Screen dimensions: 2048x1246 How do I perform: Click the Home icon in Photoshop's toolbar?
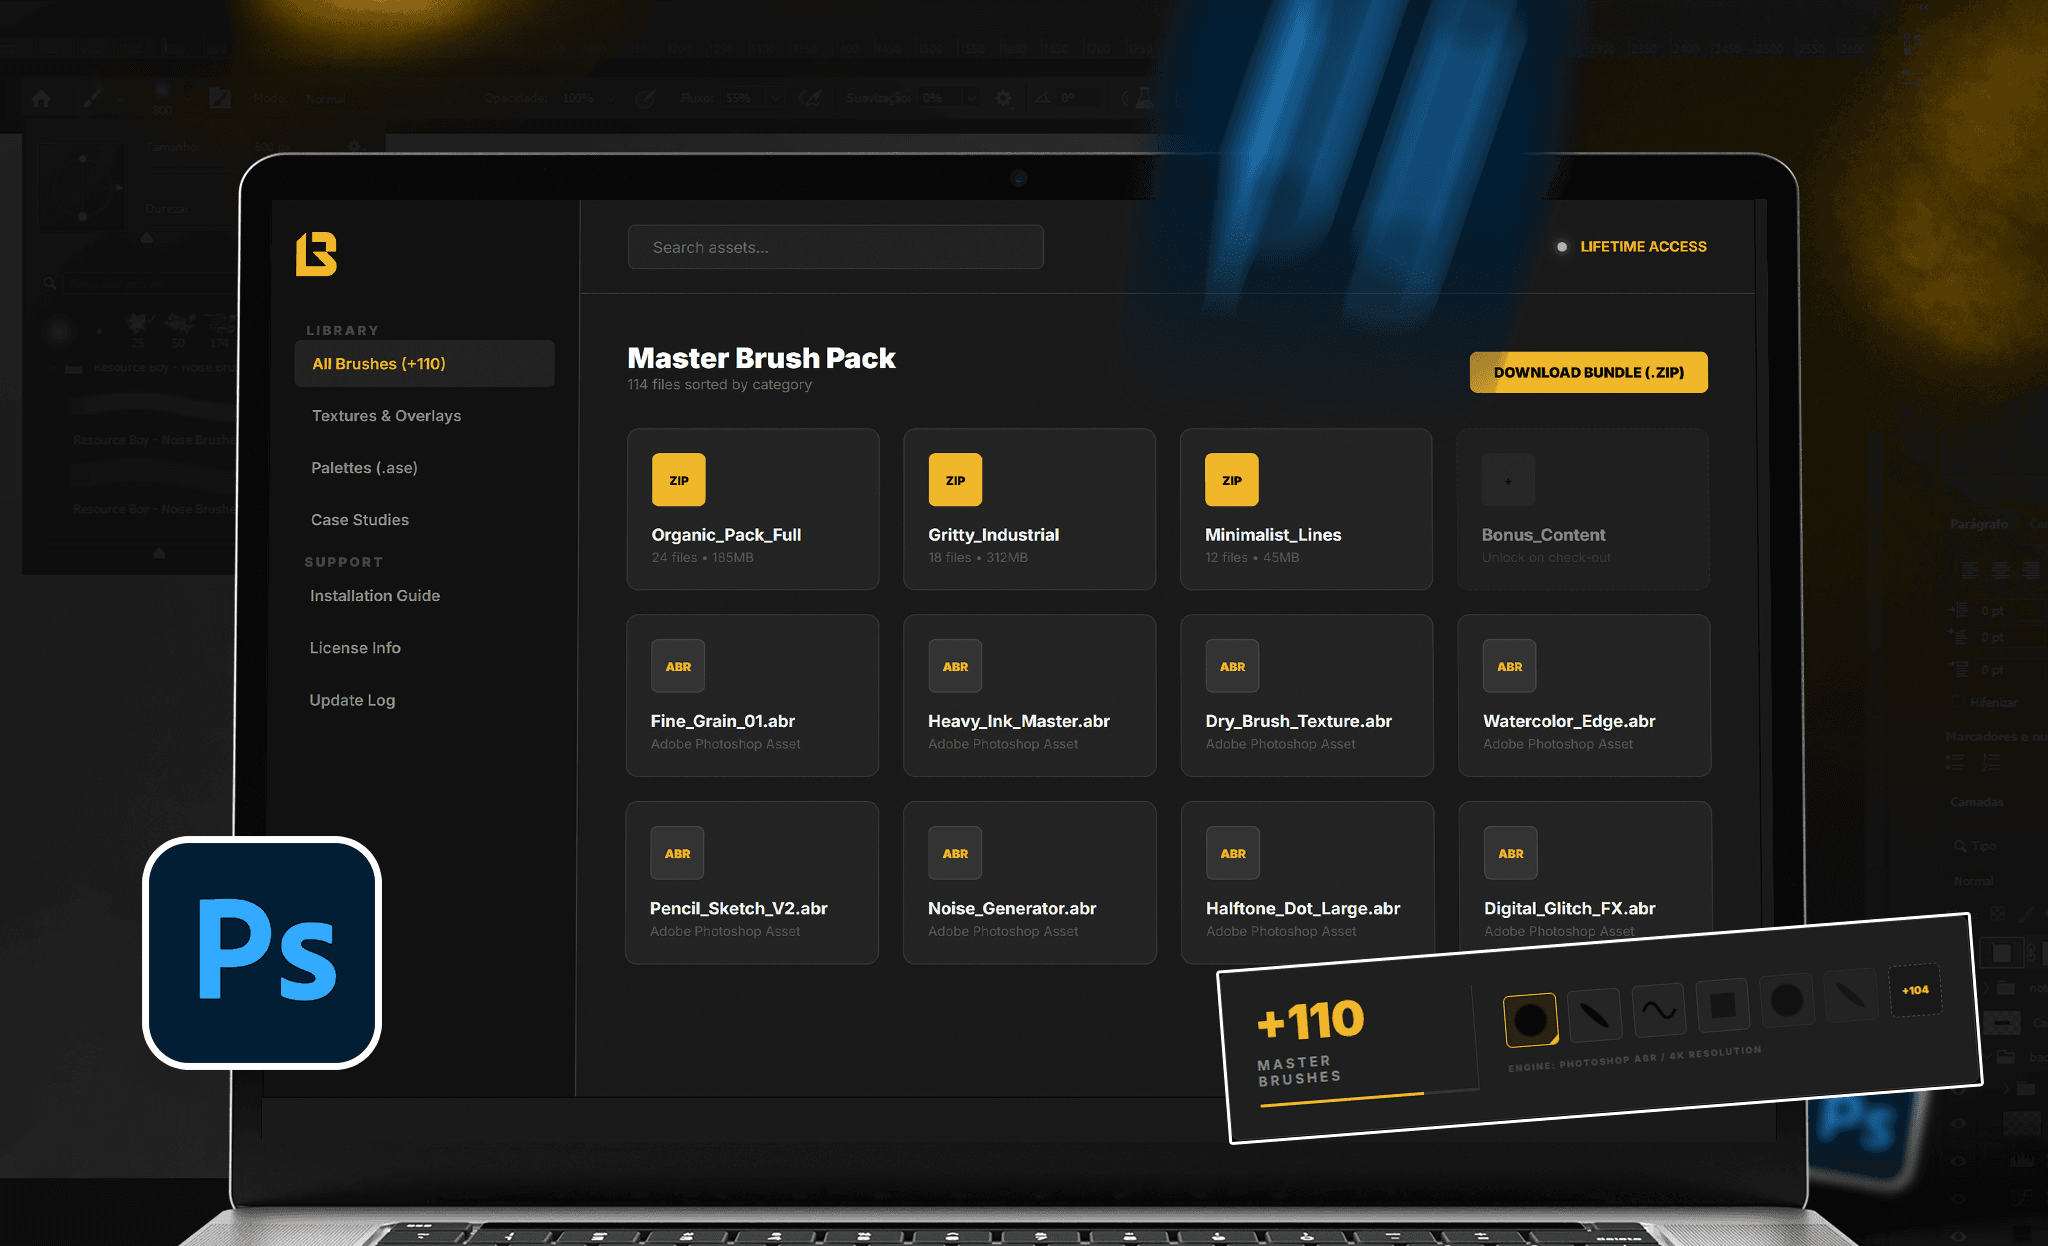[41, 98]
